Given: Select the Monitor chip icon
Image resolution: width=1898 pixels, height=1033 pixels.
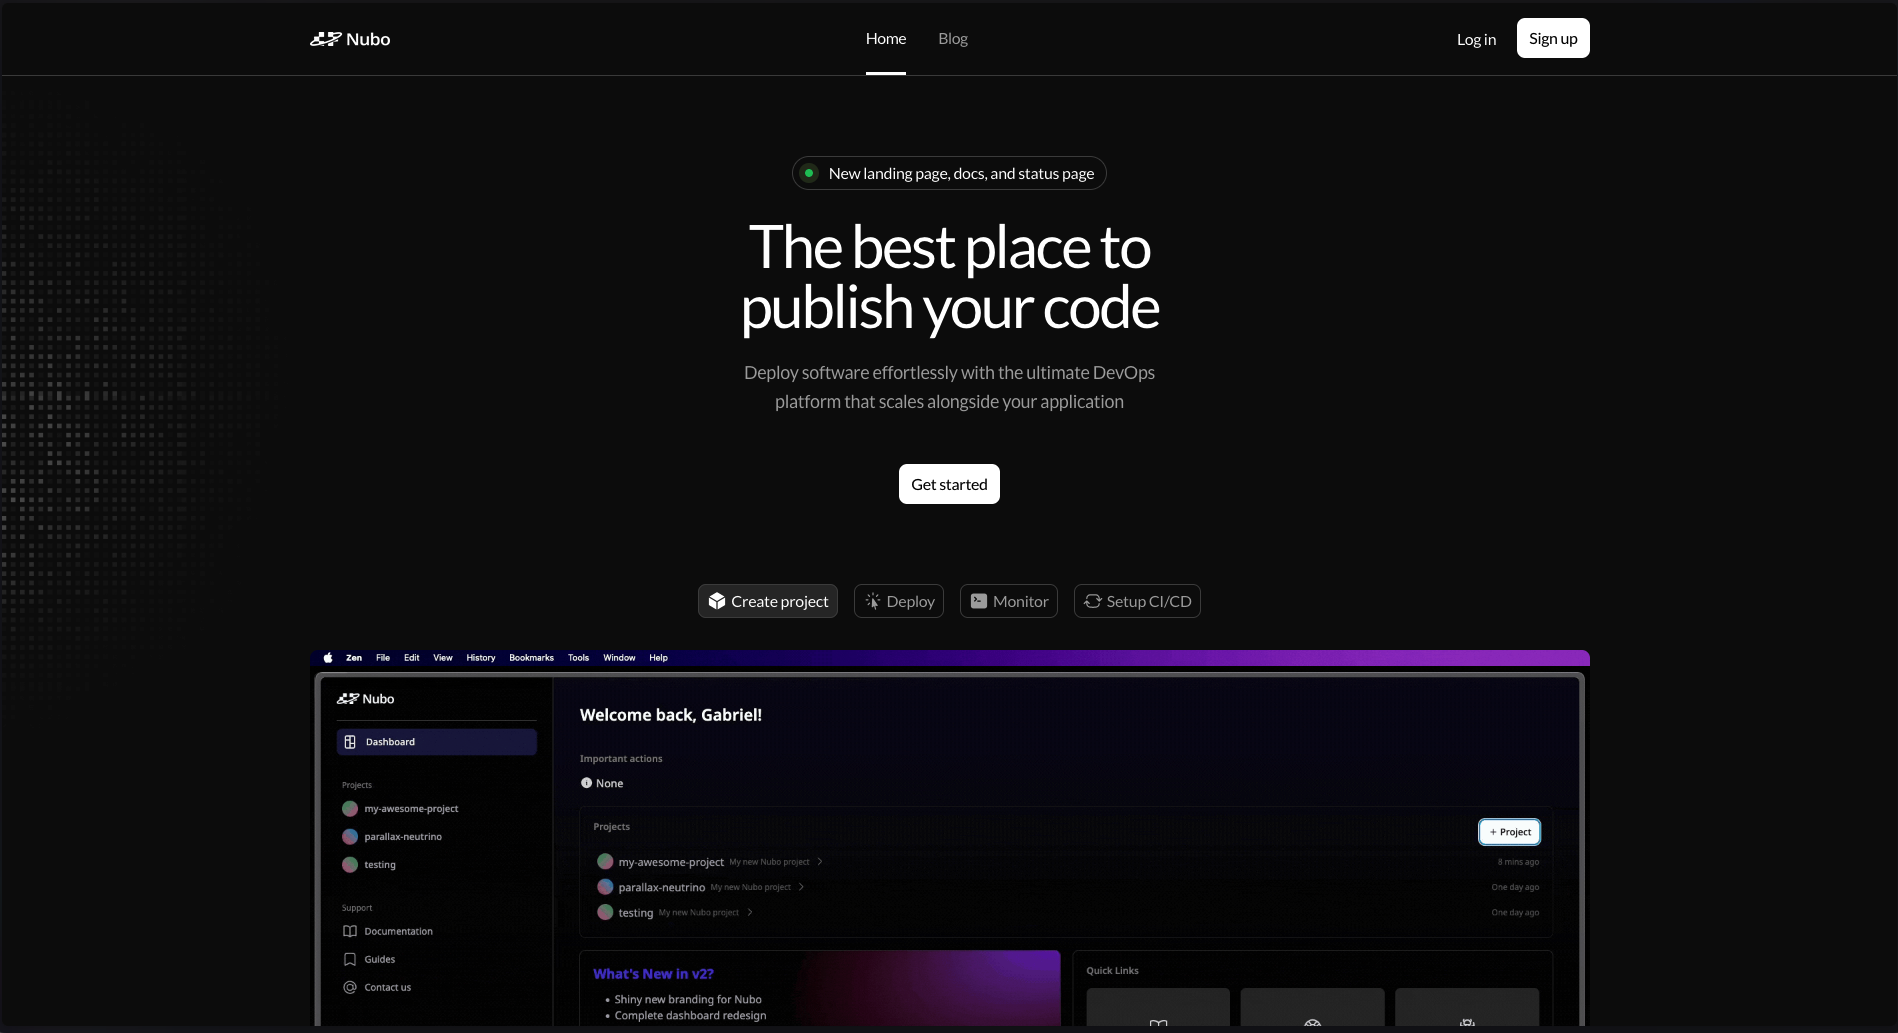Looking at the screenshot, I should [980, 601].
